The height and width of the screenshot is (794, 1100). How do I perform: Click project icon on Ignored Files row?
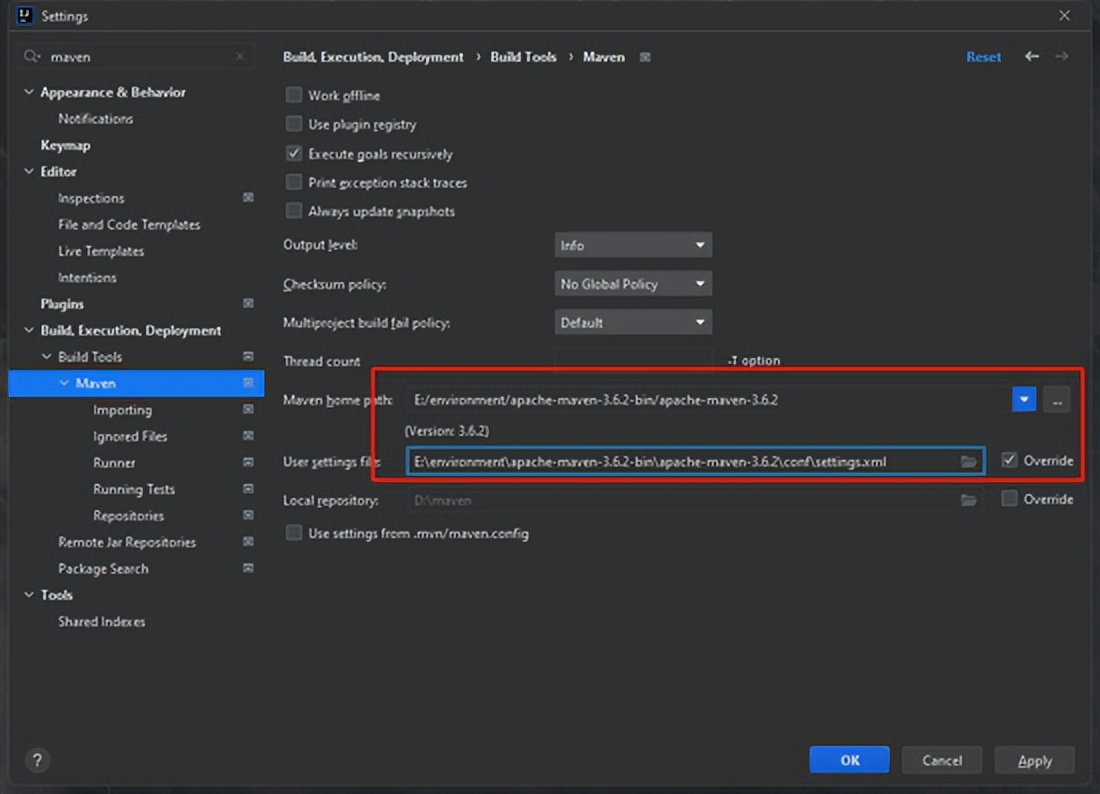click(x=248, y=436)
